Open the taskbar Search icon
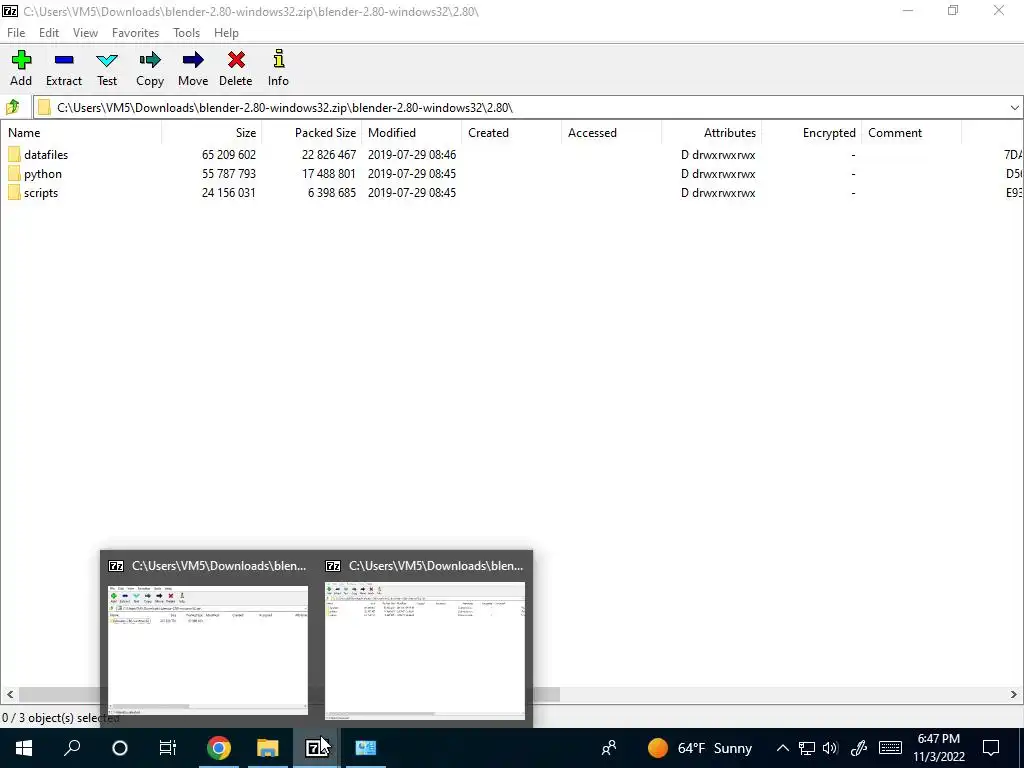Screen dimensions: 1024x768 pos(72,748)
